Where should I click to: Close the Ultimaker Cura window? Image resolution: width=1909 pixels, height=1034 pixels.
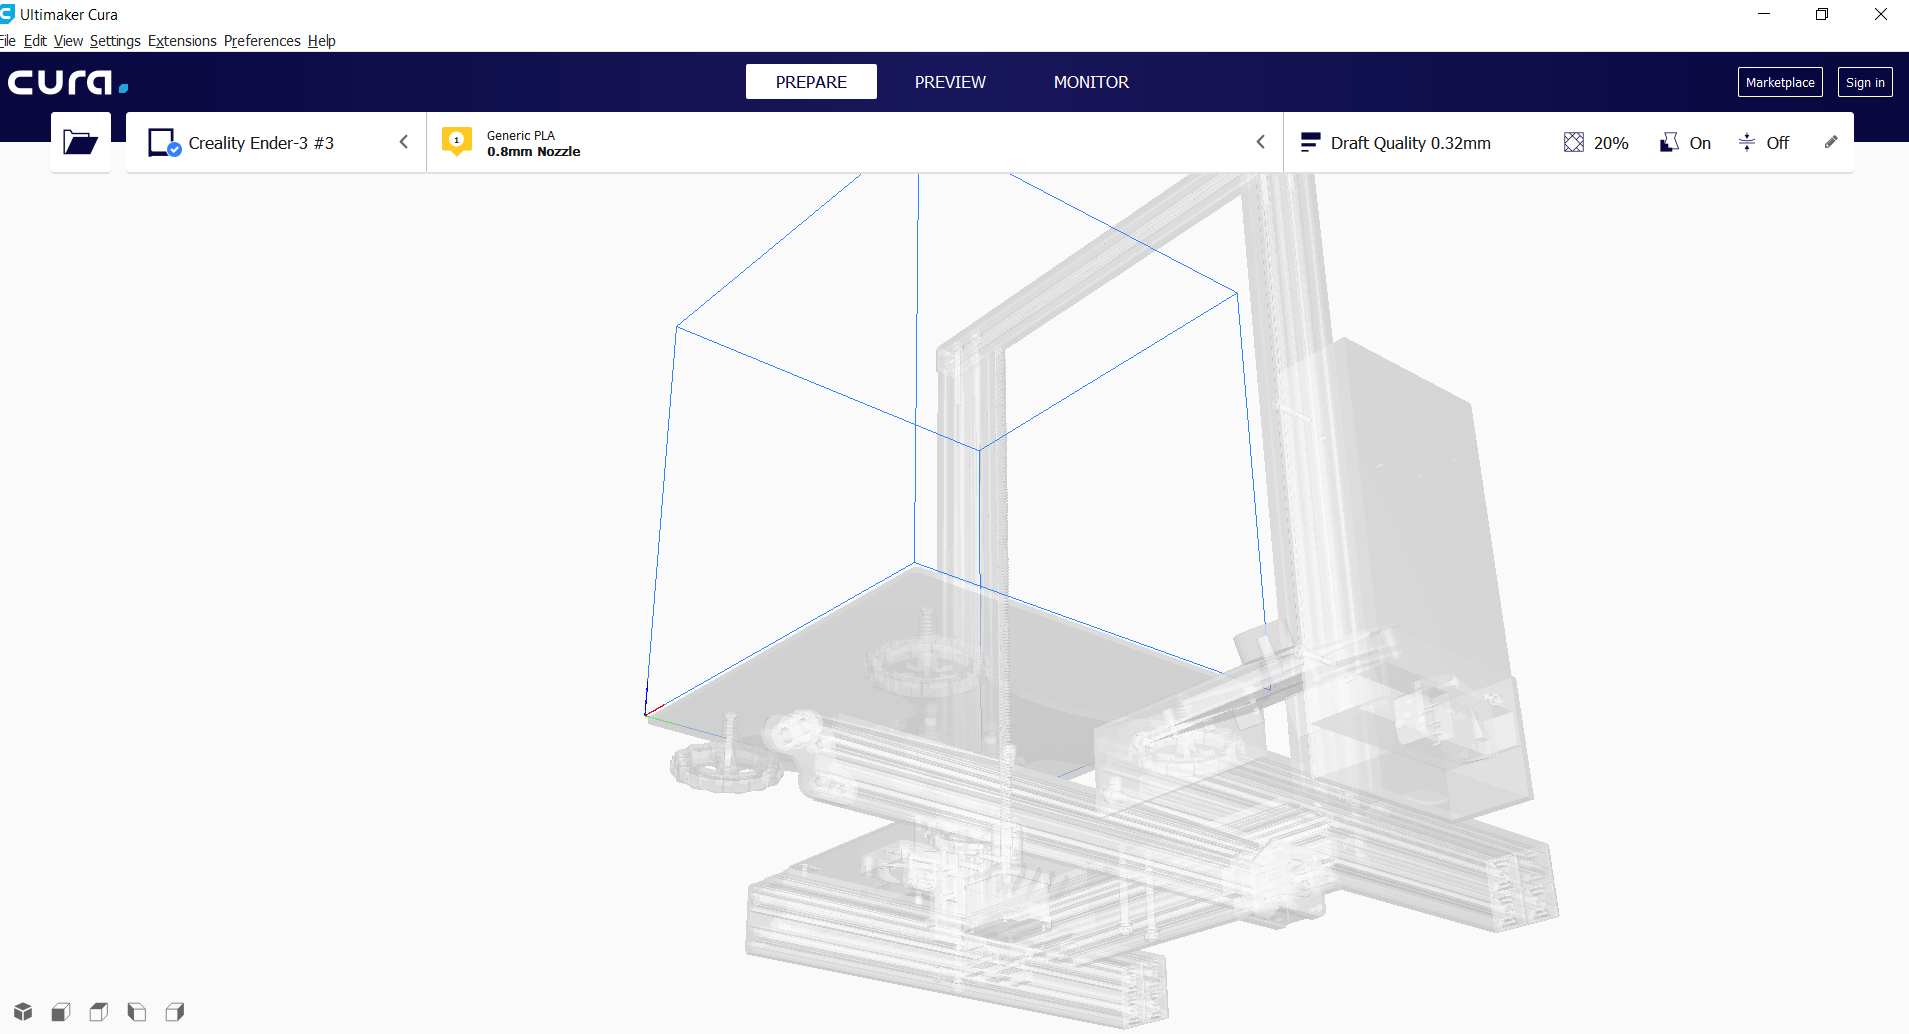click(x=1880, y=14)
